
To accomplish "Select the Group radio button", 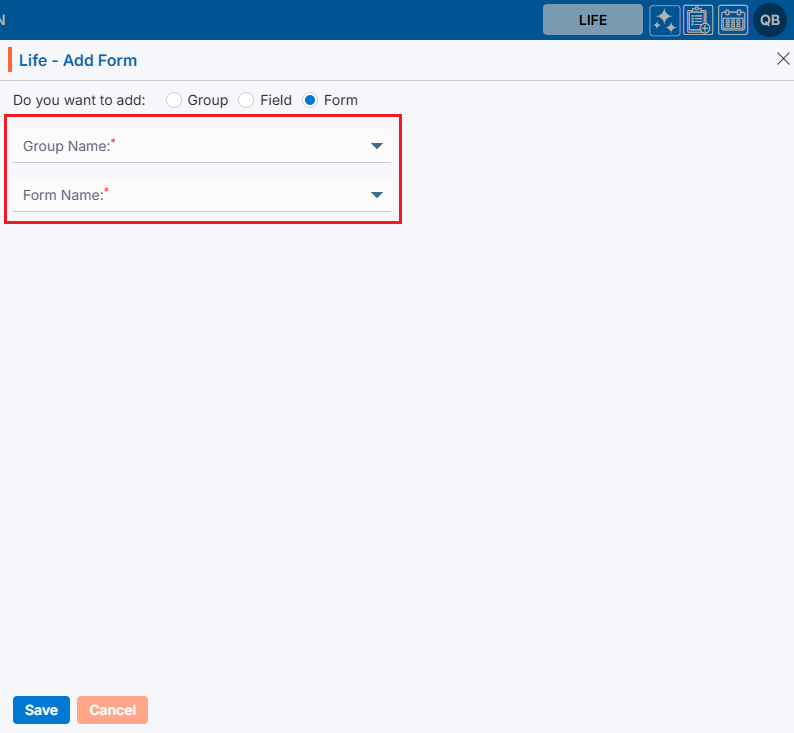I will pyautogui.click(x=174, y=100).
